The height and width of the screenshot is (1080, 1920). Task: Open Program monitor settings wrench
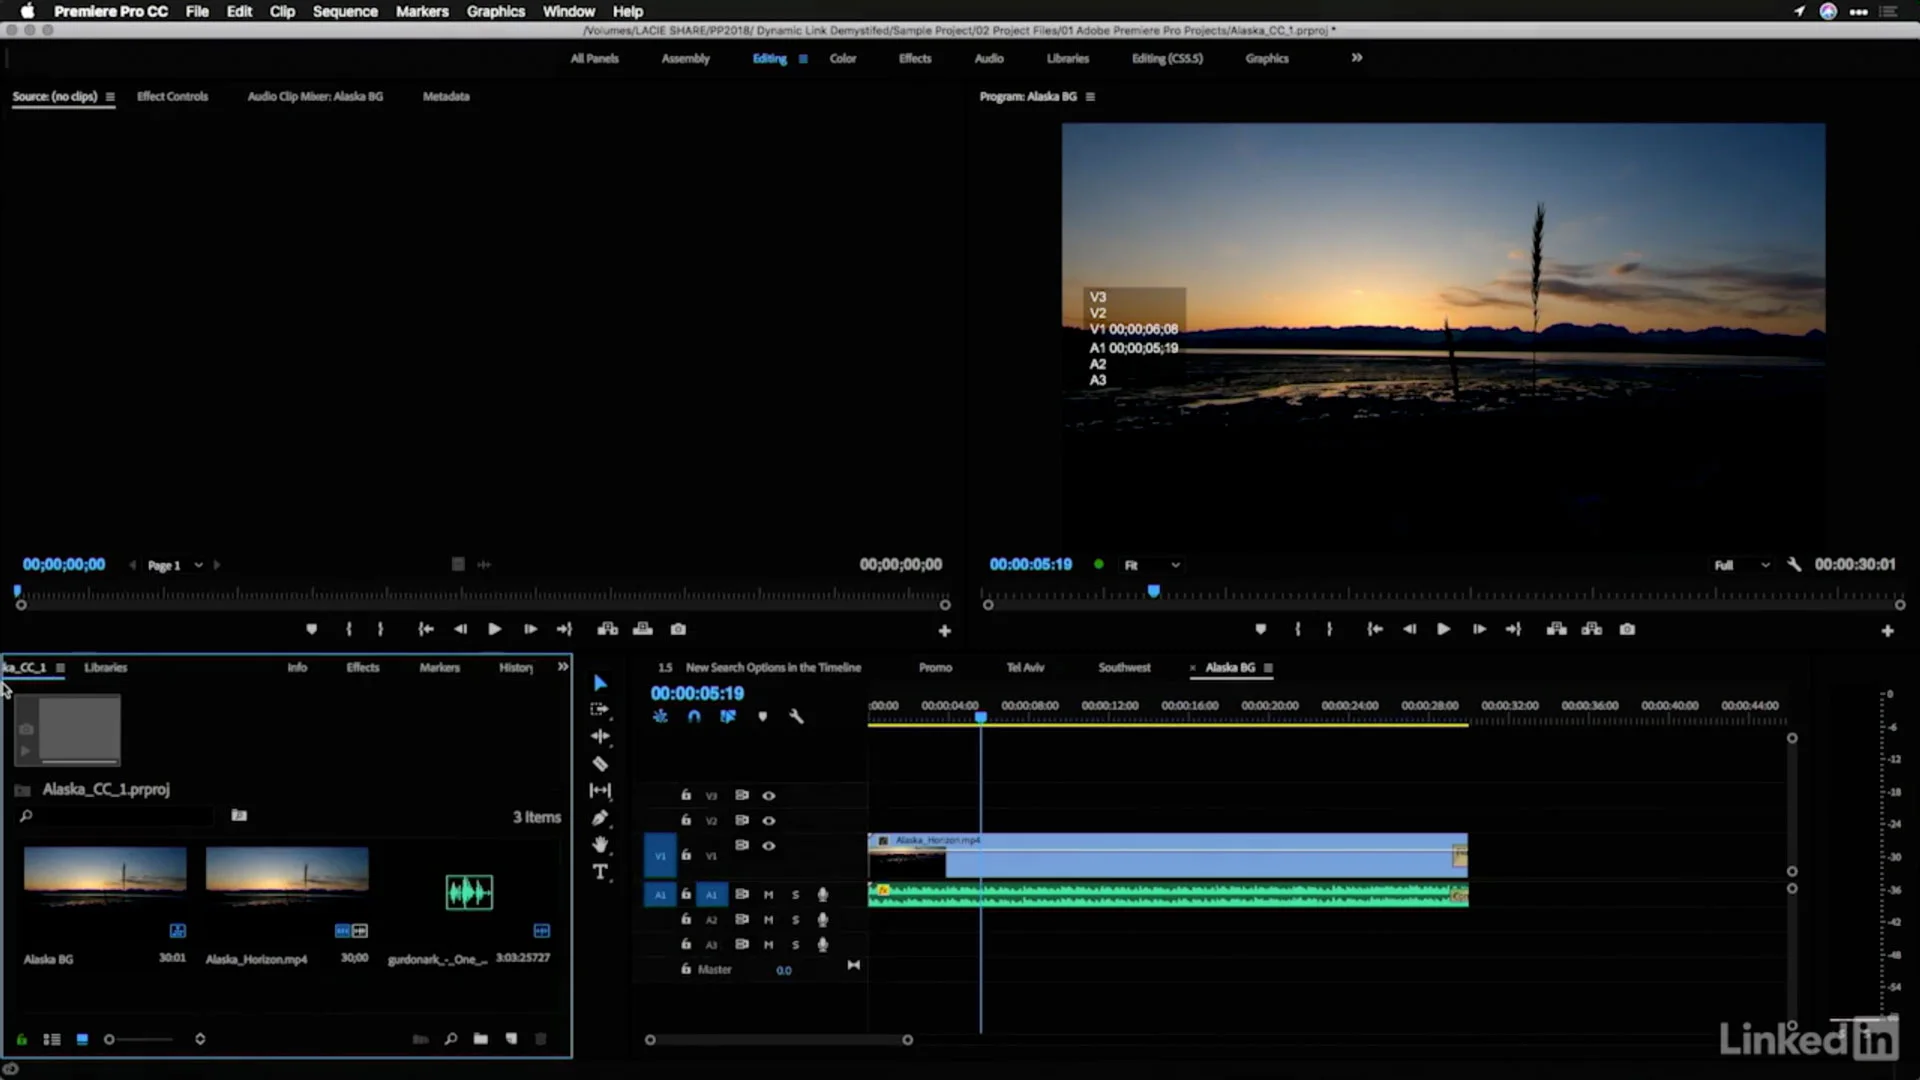pyautogui.click(x=1794, y=565)
